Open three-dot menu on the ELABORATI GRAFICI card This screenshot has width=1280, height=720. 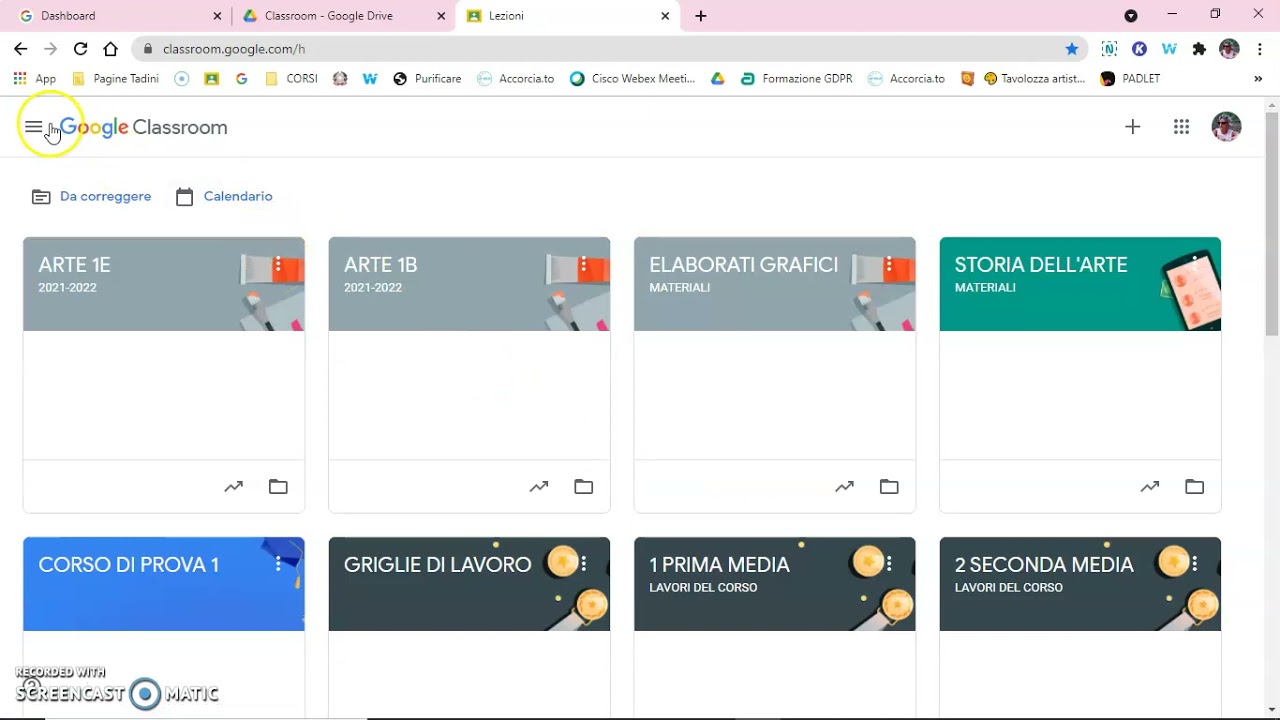889,265
